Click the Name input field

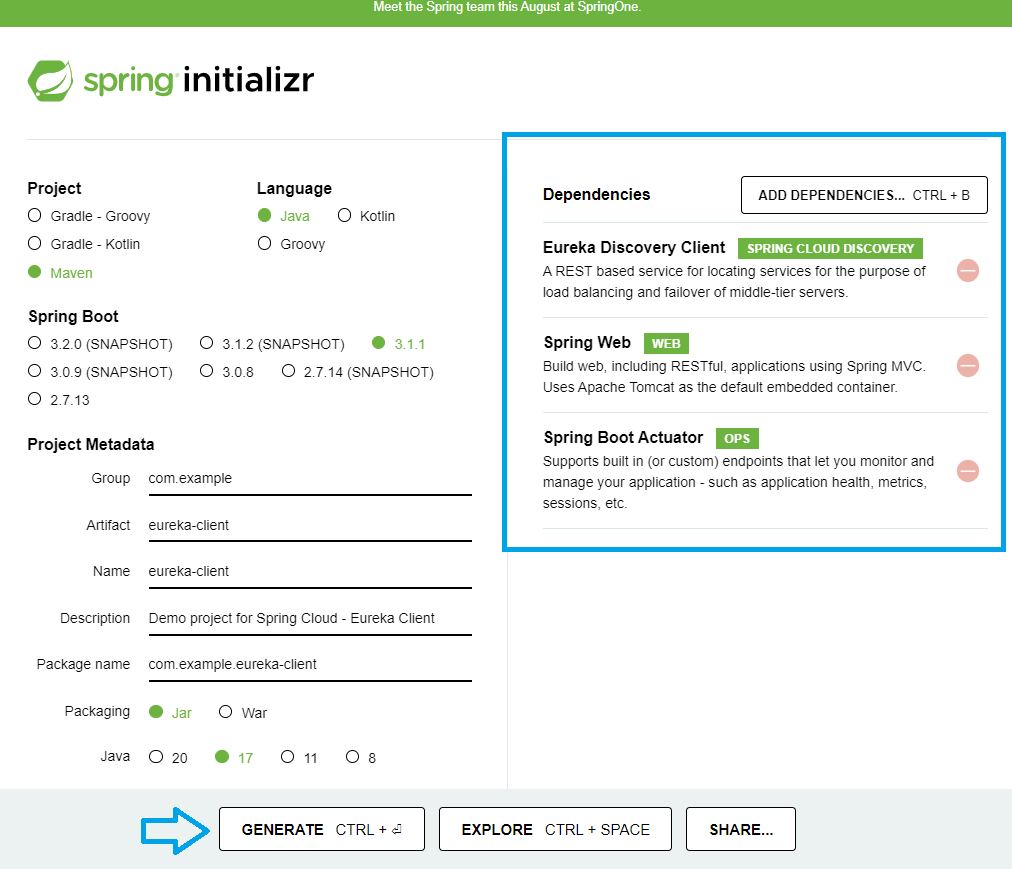310,572
